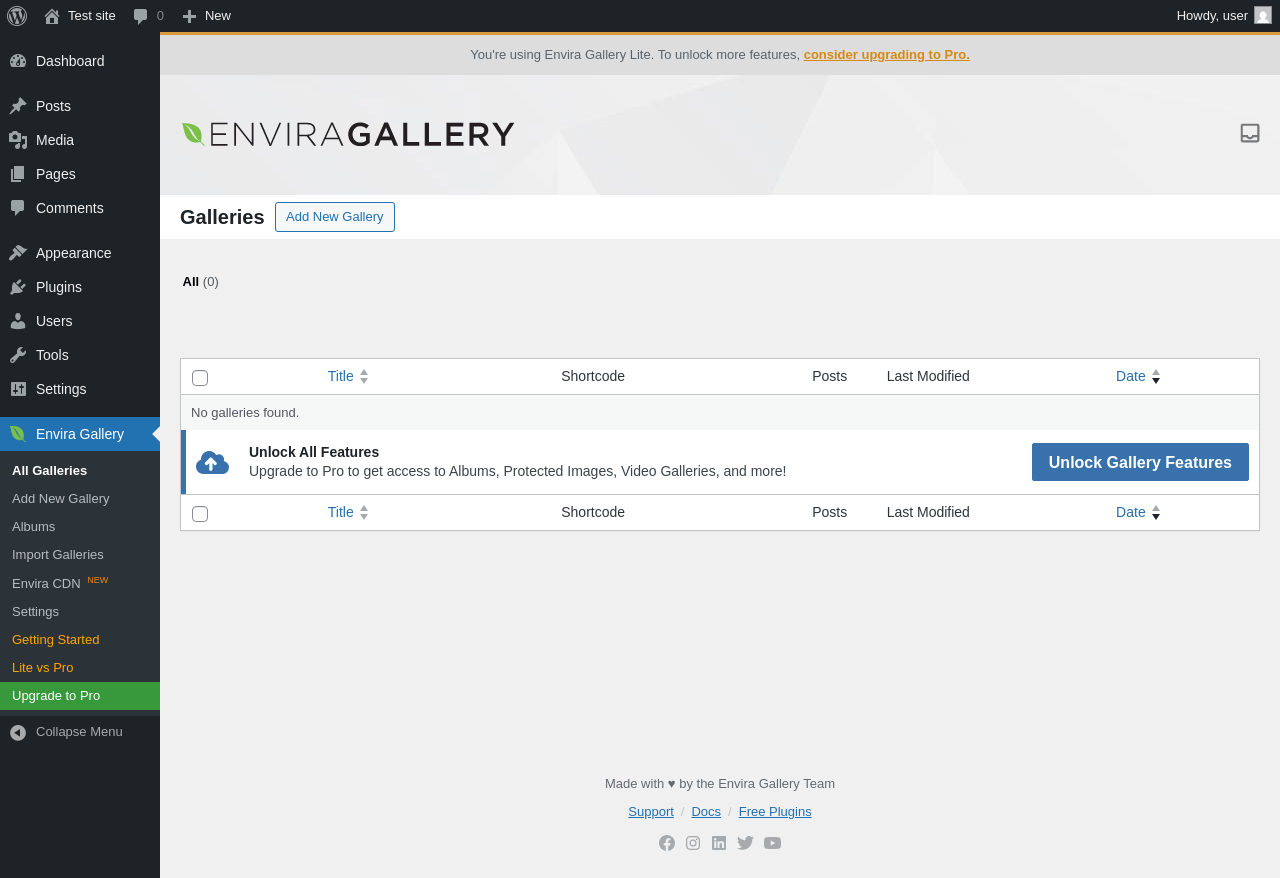Open the notifications inbox icon

[x=1250, y=133]
